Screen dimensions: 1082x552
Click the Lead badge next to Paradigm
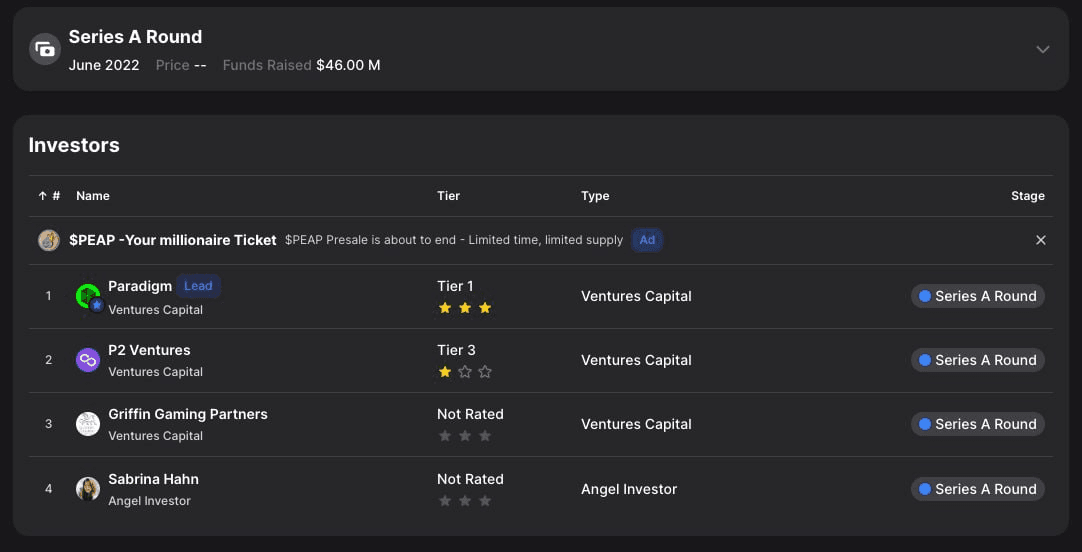198,286
